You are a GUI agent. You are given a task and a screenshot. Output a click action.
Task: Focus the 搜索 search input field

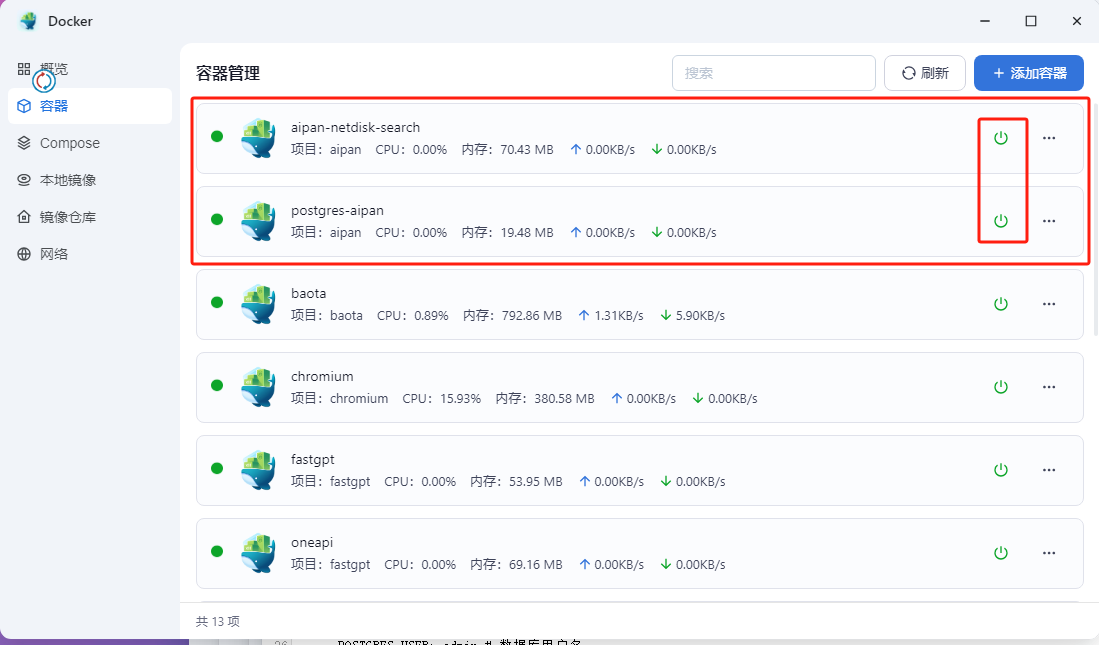click(773, 73)
